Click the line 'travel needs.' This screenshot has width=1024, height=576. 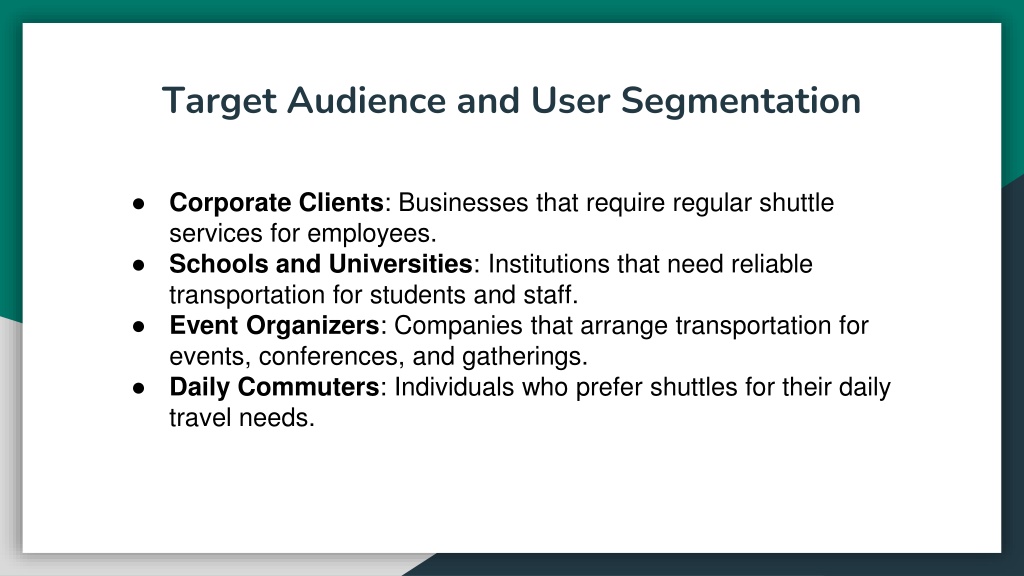[242, 417]
